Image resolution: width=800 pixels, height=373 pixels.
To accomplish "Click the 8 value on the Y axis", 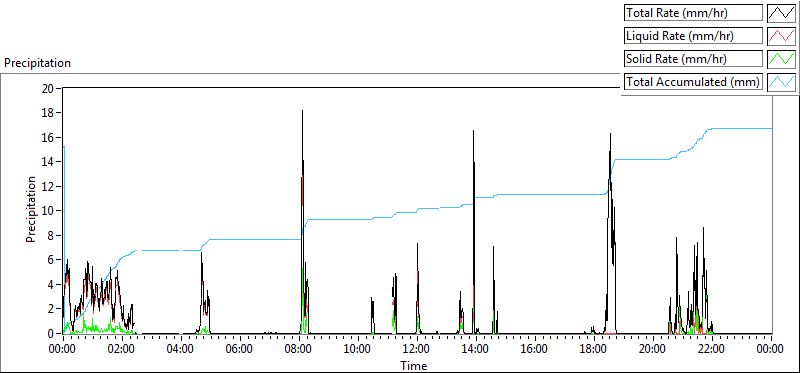I will pyautogui.click(x=51, y=235).
